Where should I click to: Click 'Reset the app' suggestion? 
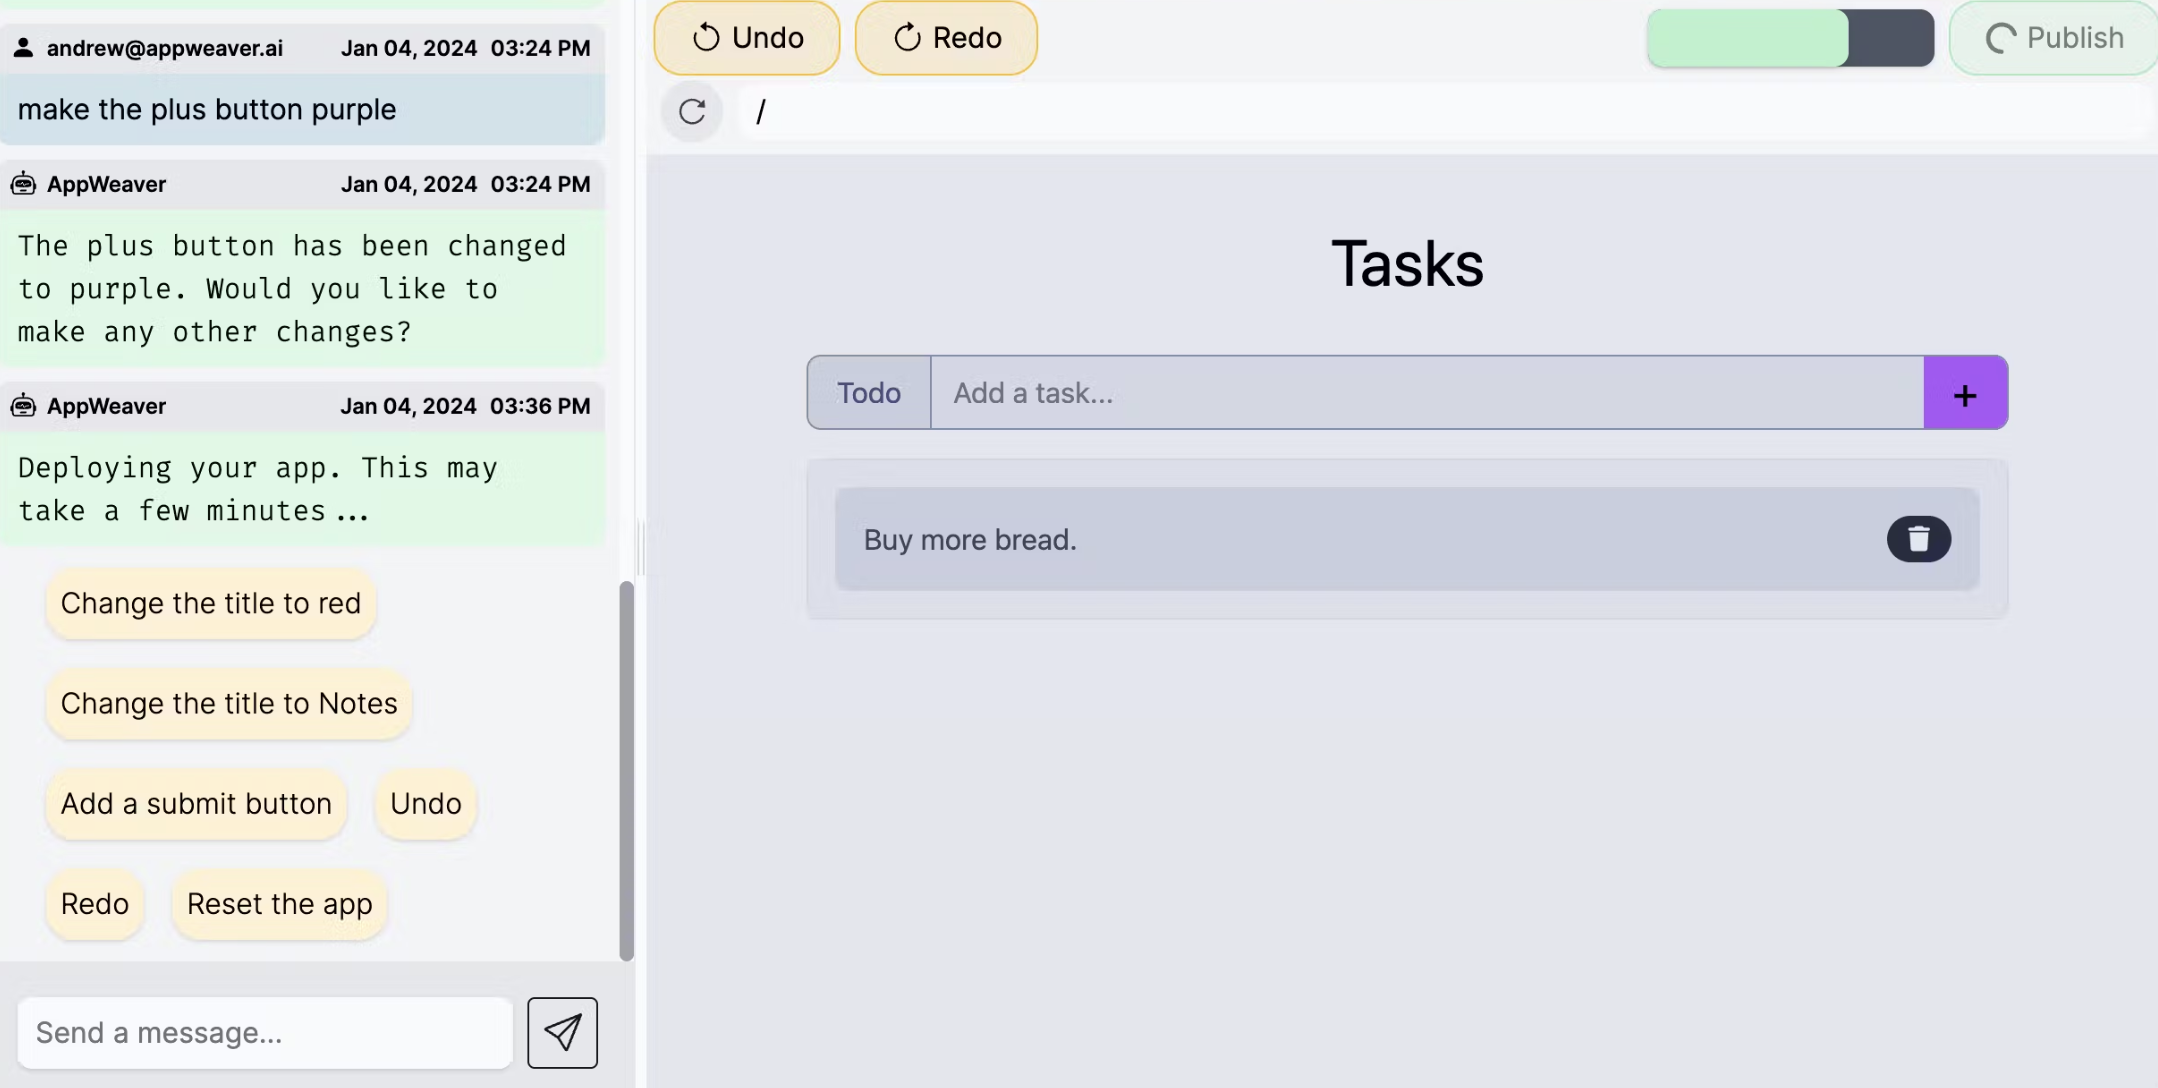(279, 903)
